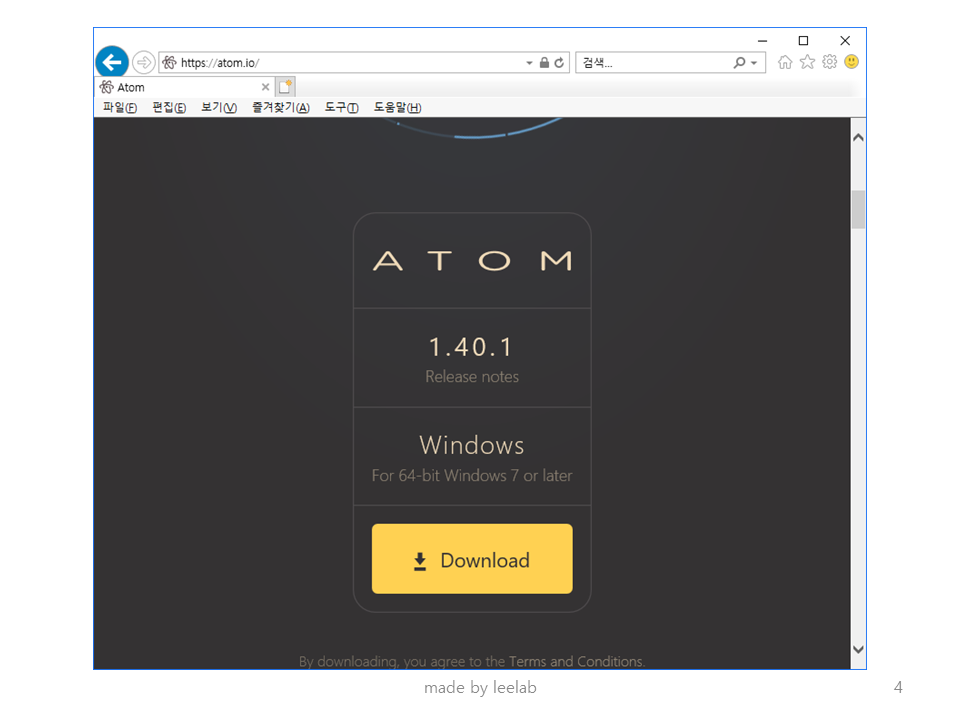The width and height of the screenshot is (960, 720).
Task: Open browser tools gear icon
Action: 830,62
